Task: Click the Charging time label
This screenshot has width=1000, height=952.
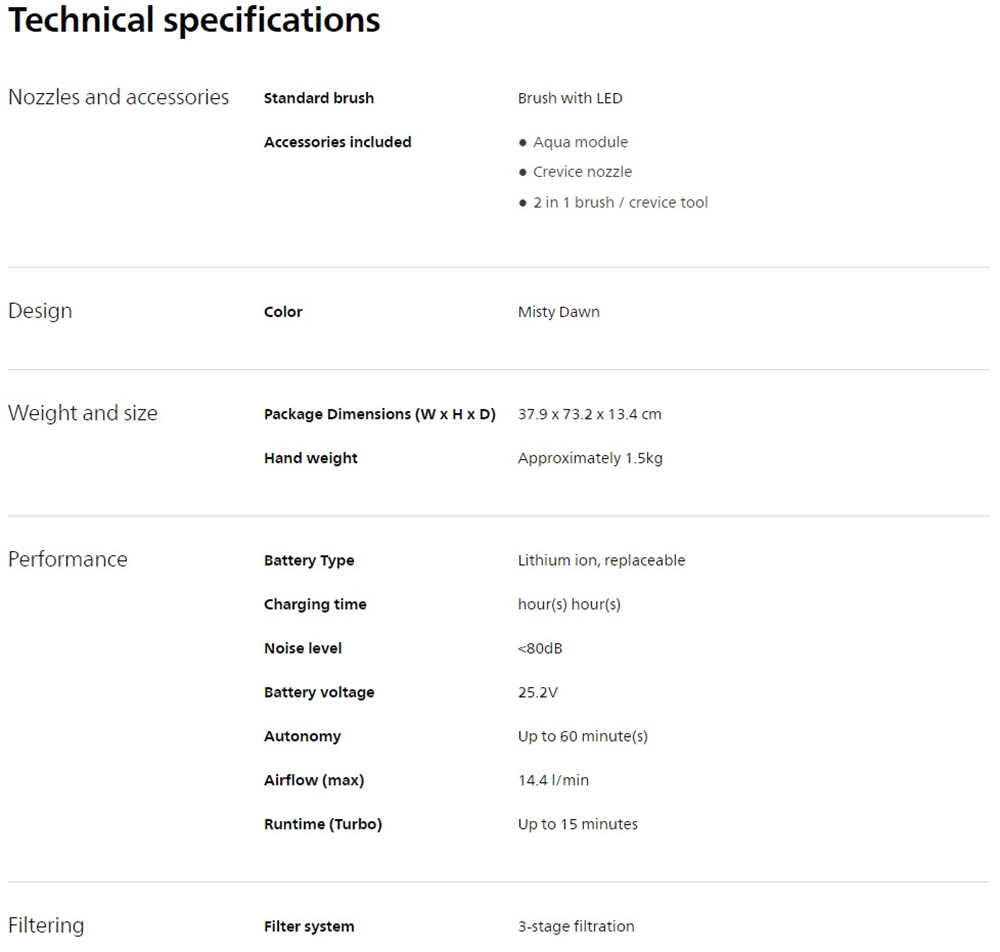Action: click(x=315, y=604)
